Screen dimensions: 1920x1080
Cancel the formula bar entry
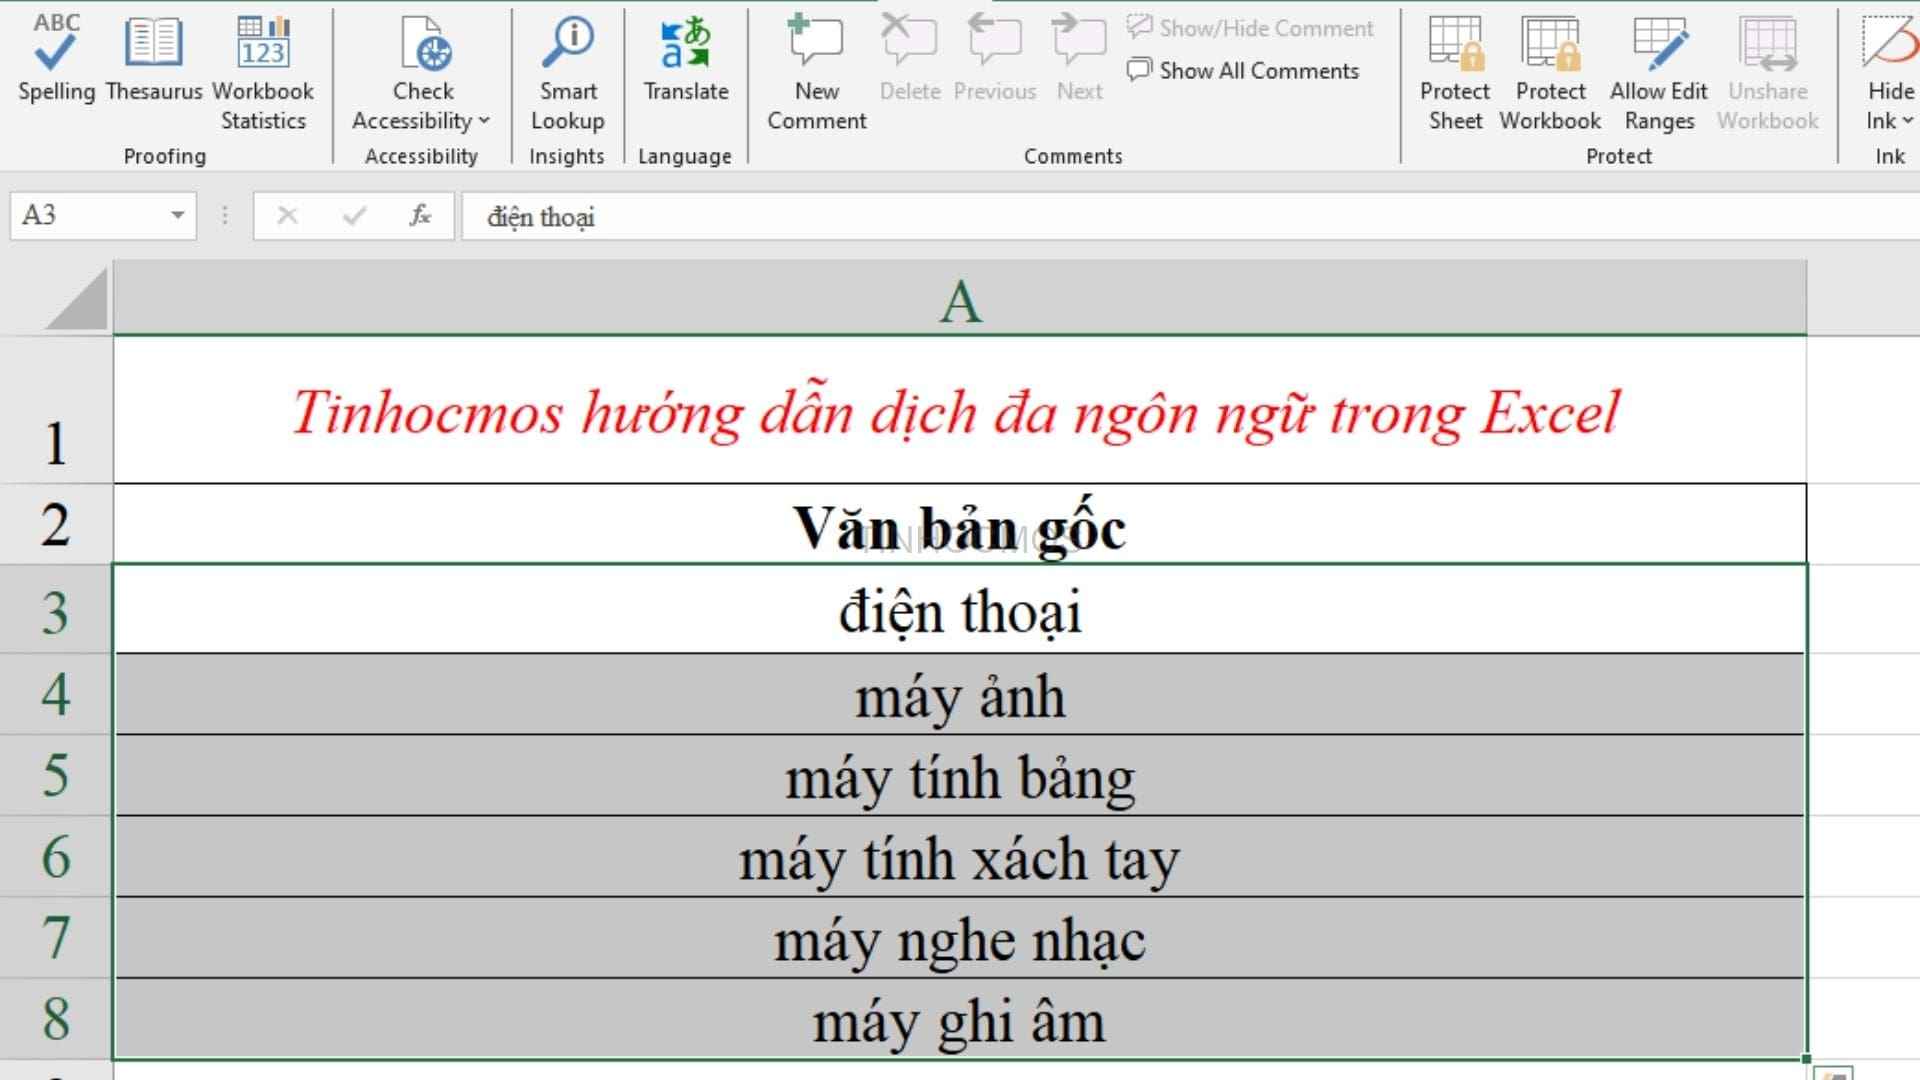(288, 215)
